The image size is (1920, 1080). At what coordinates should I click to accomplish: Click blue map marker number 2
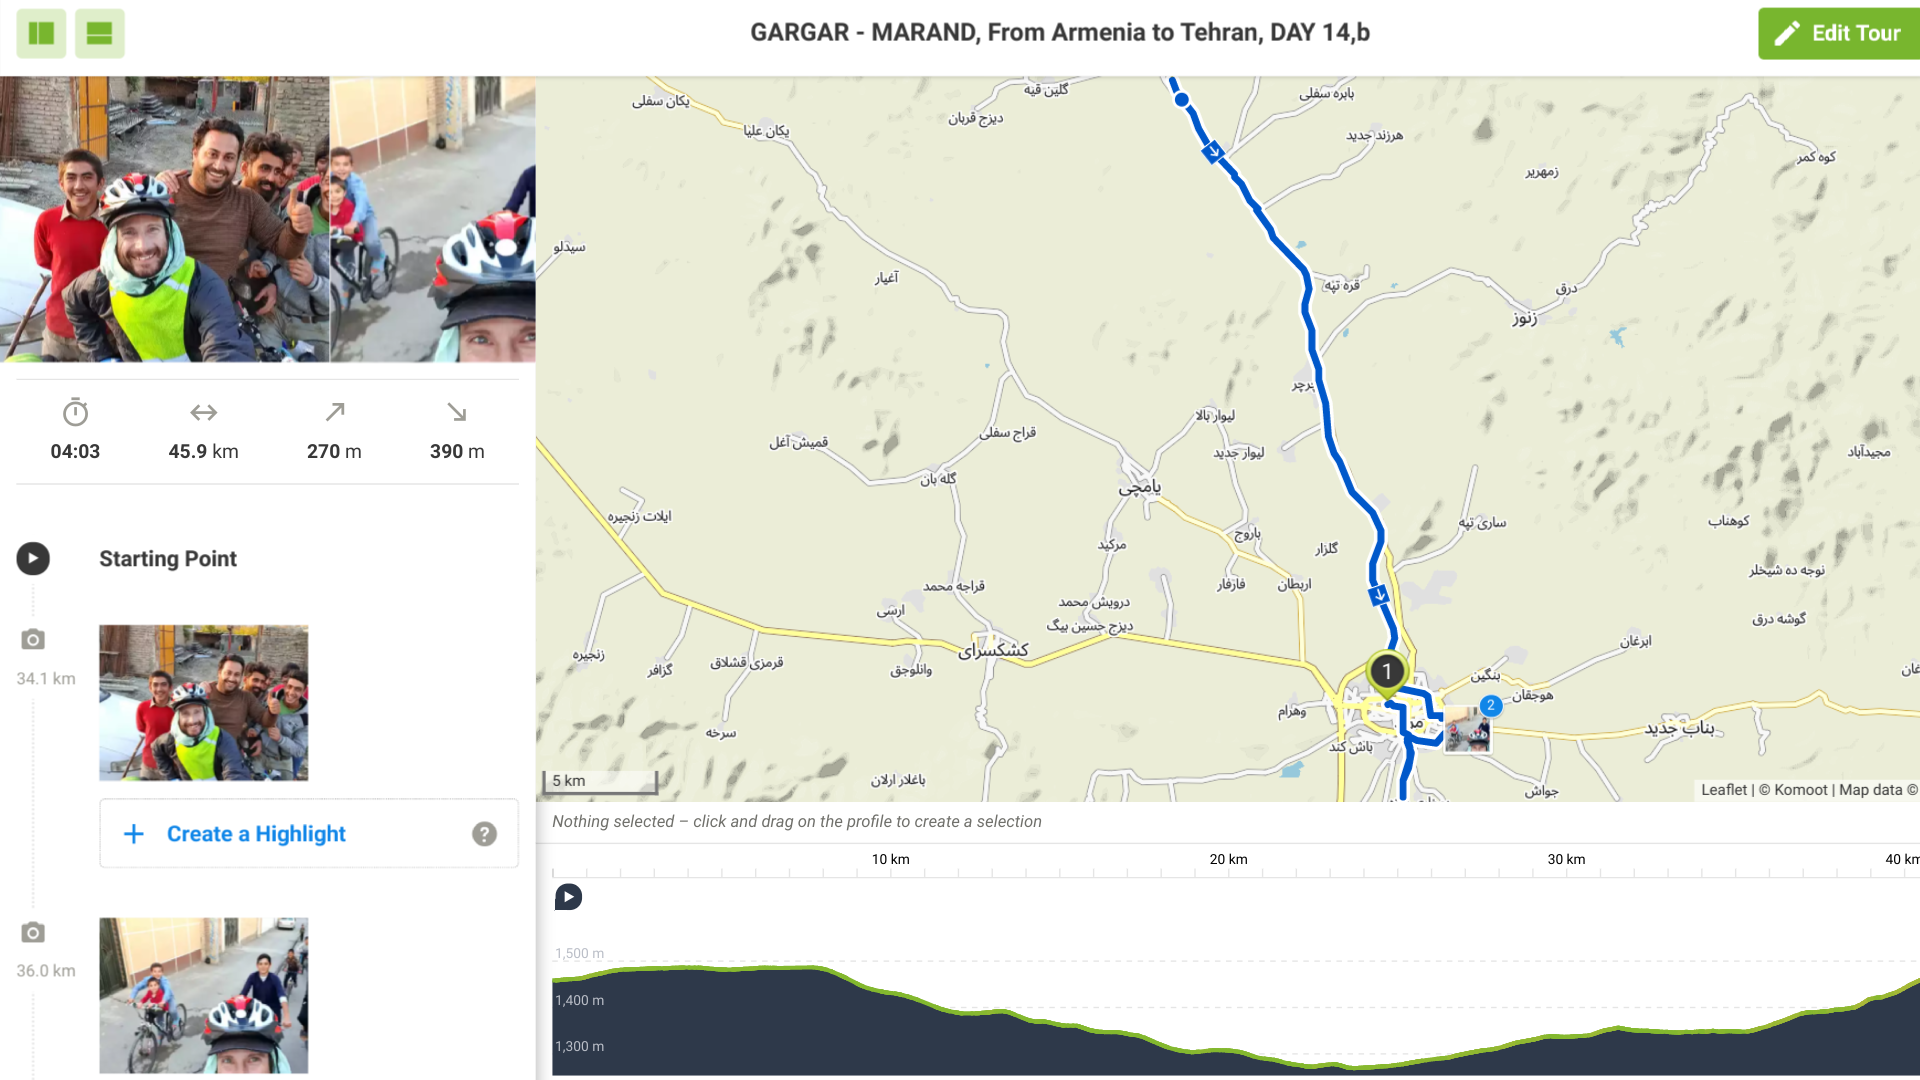[1490, 705]
